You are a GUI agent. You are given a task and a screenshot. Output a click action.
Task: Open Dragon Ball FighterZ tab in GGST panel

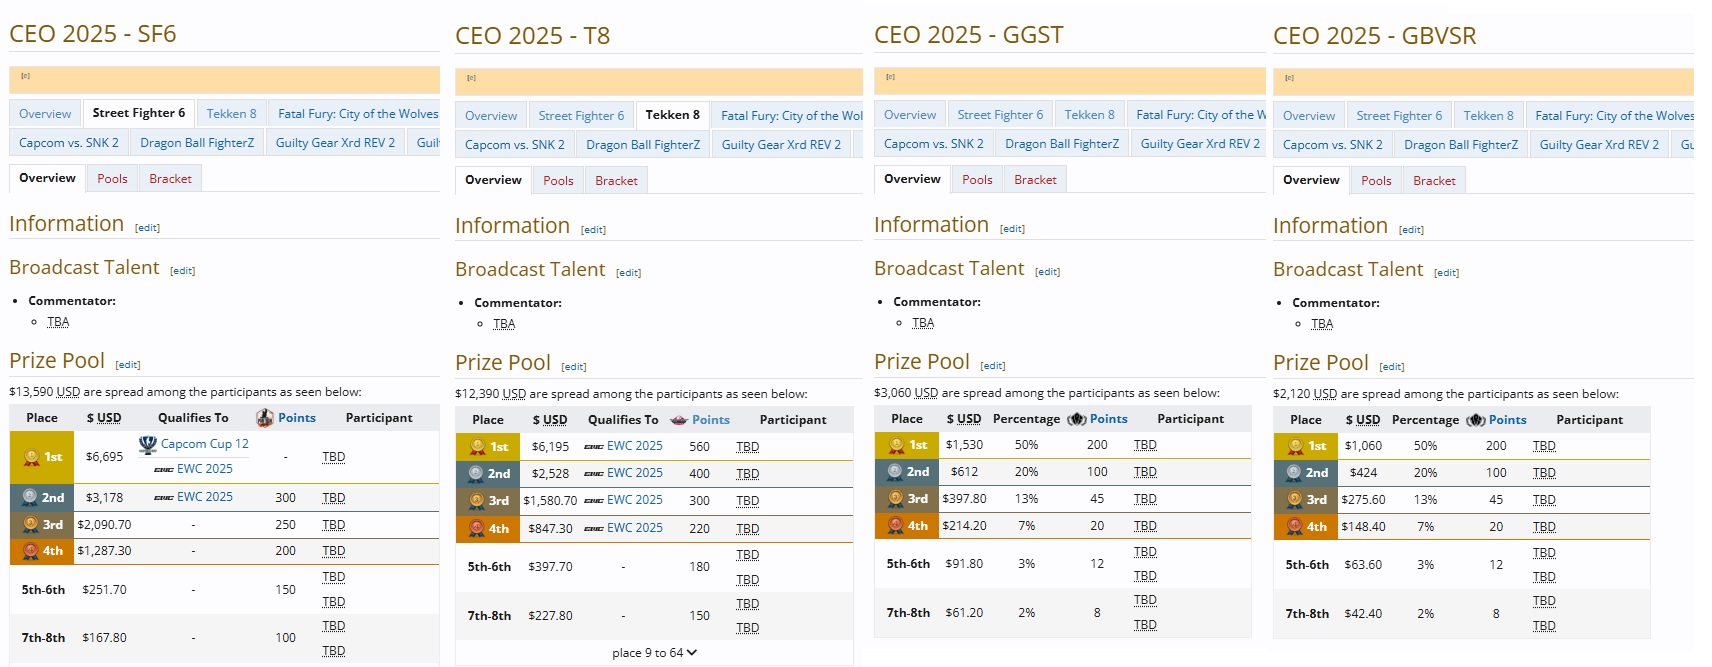pos(1062,144)
